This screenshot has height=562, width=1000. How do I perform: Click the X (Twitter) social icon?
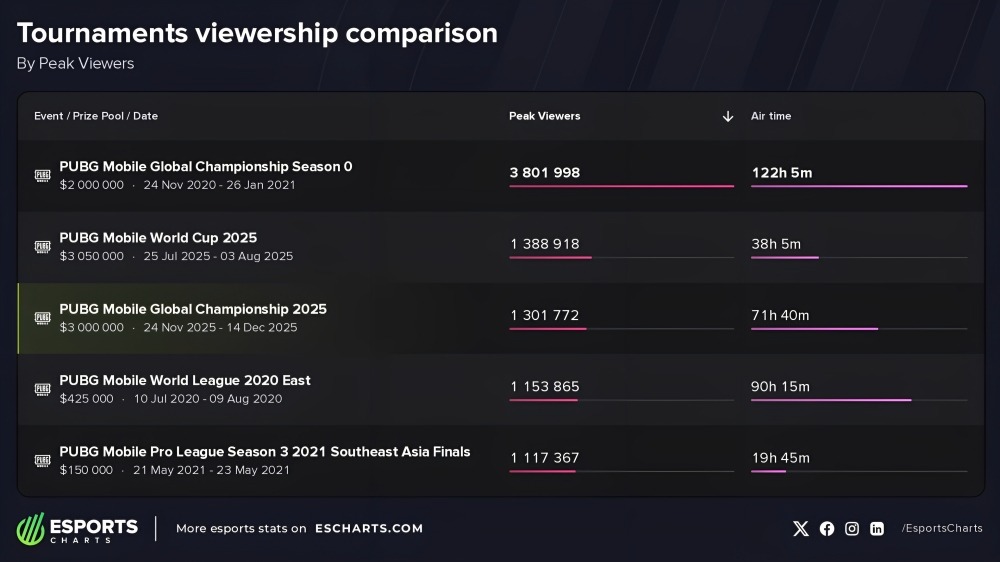coord(801,529)
